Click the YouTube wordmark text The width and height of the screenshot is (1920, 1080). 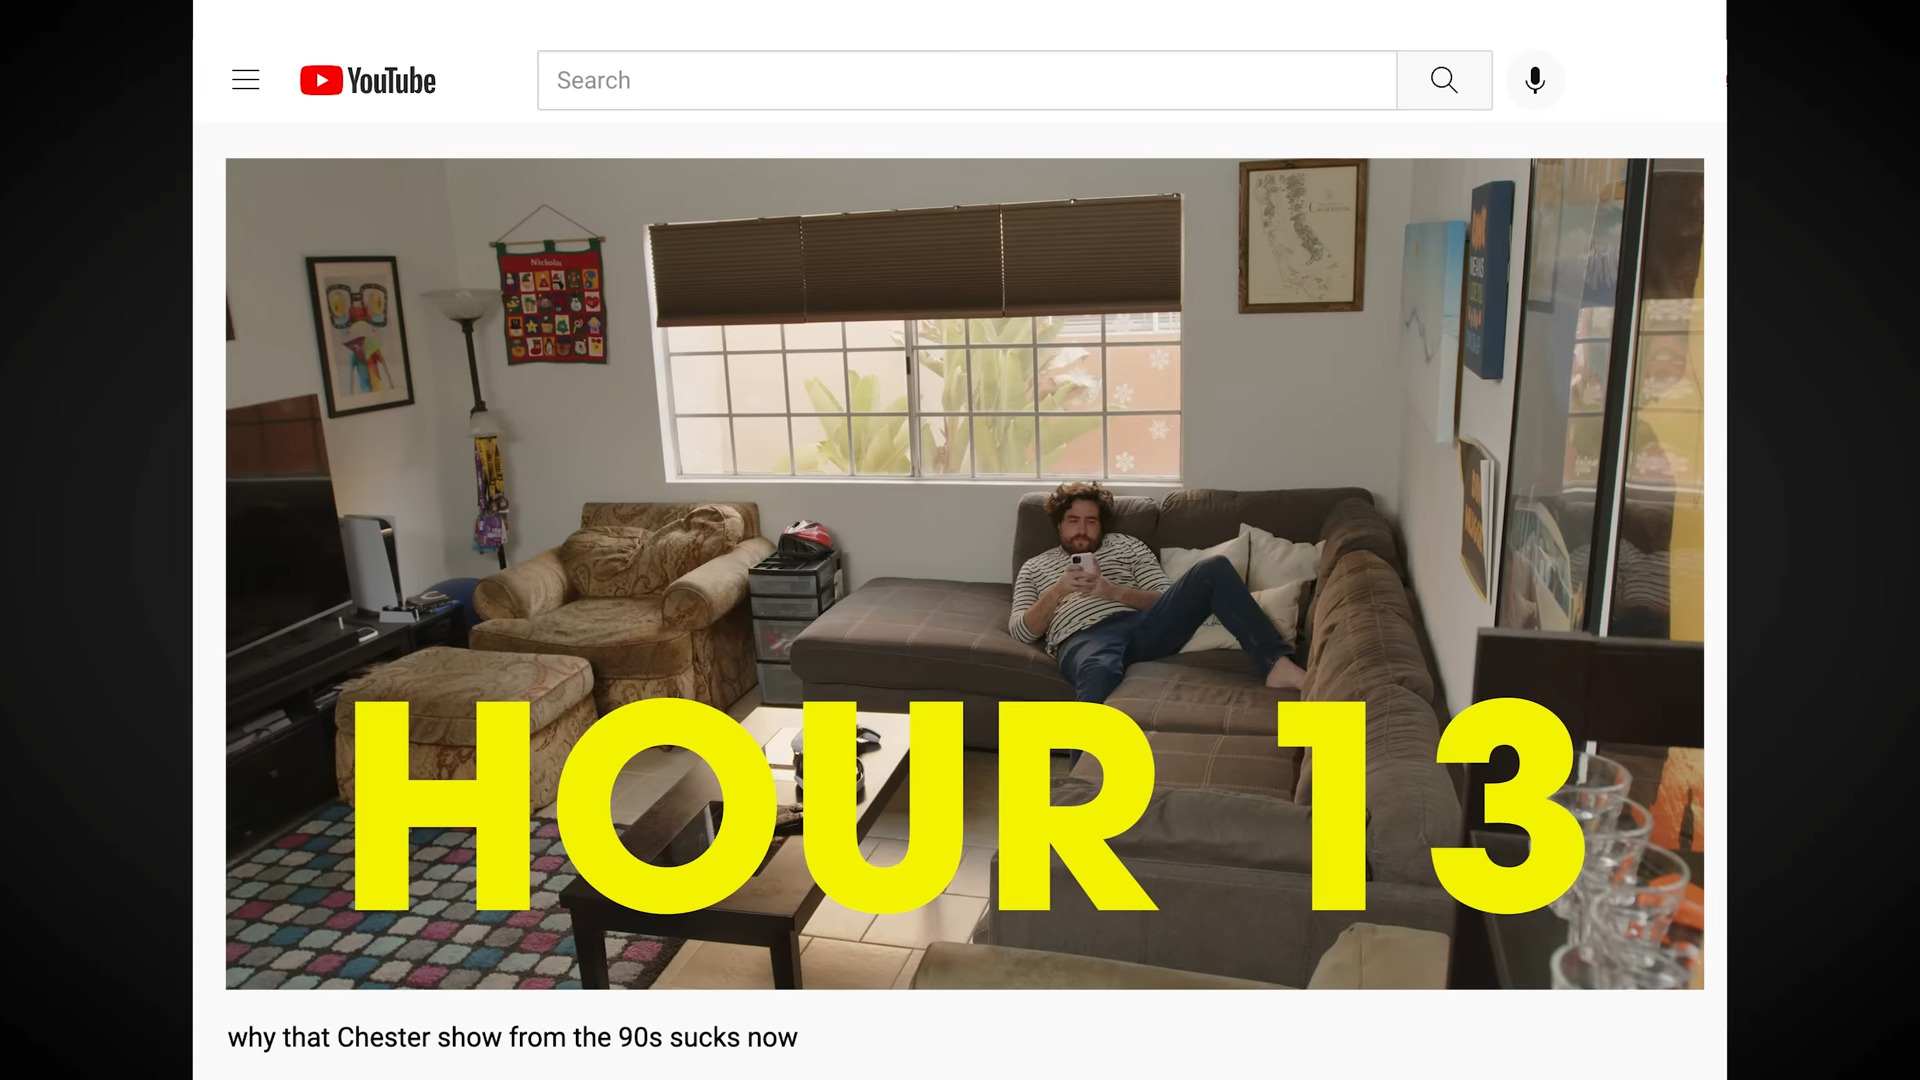click(x=391, y=81)
